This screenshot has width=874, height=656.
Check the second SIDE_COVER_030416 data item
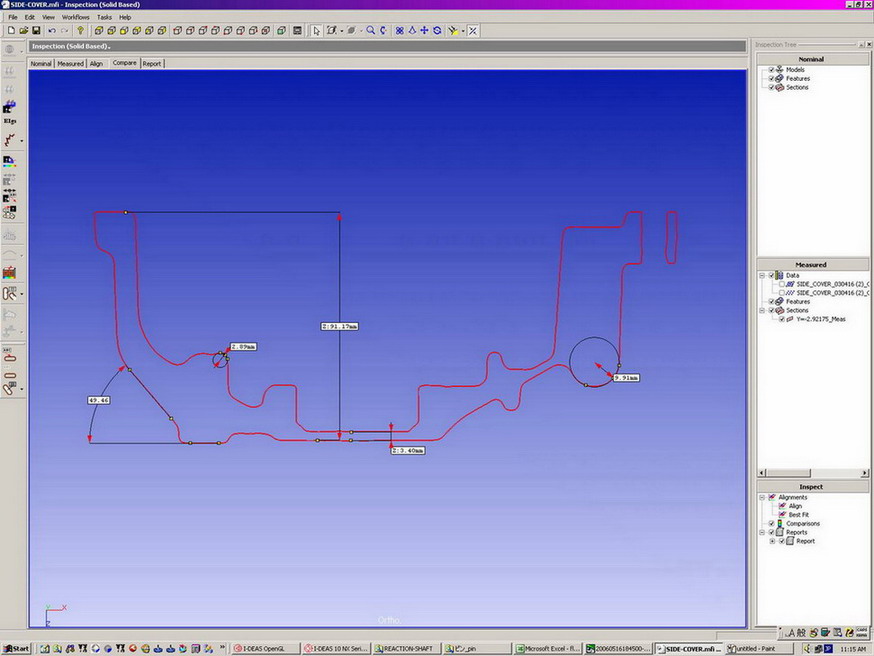781,293
